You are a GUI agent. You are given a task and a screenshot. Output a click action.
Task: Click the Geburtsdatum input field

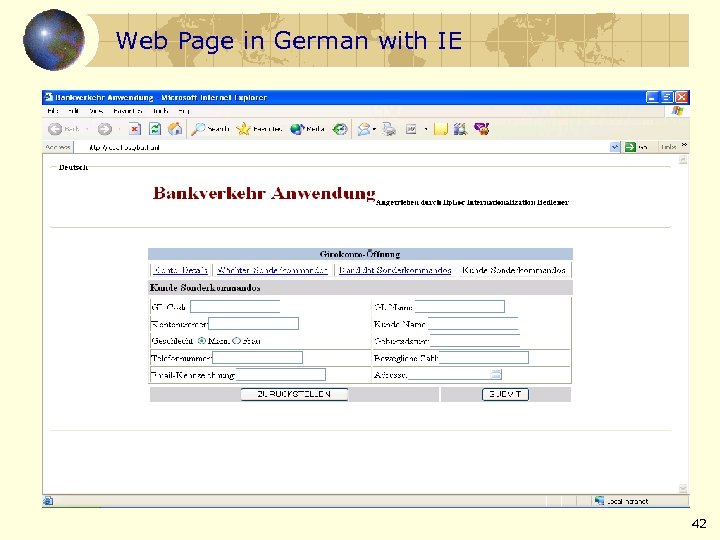tap(475, 341)
